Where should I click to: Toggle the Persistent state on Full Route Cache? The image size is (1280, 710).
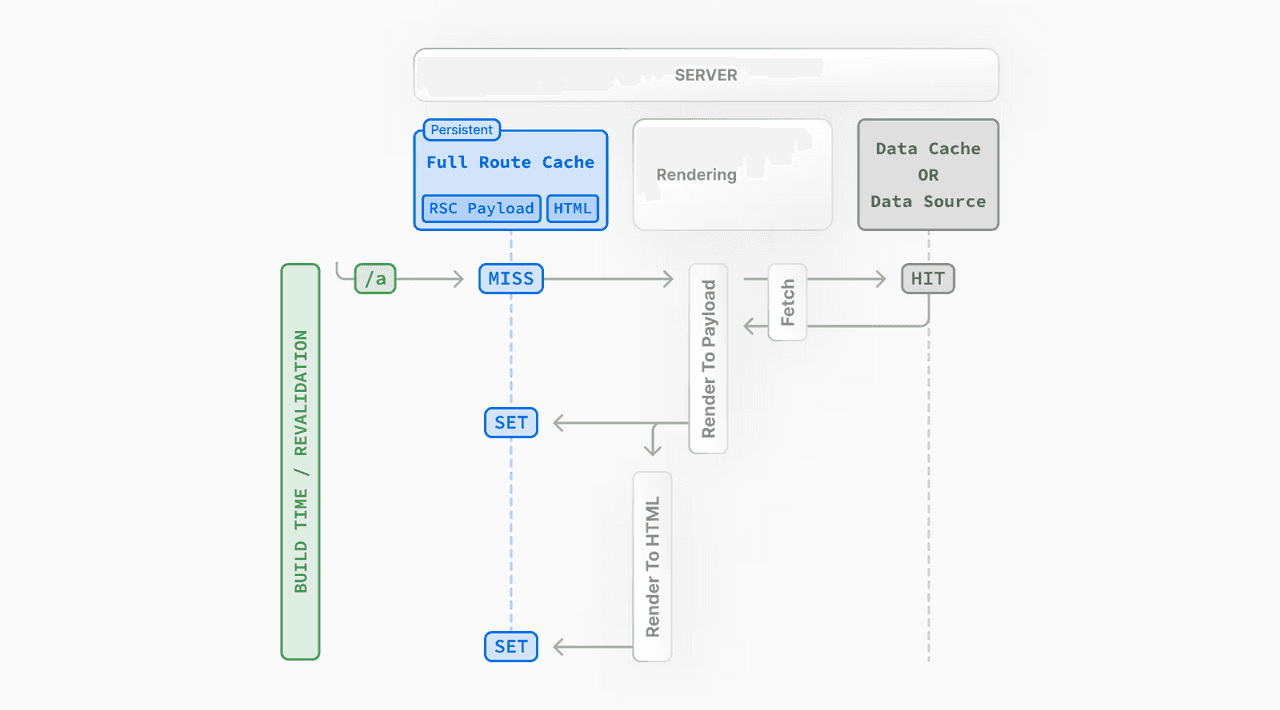tap(462, 130)
